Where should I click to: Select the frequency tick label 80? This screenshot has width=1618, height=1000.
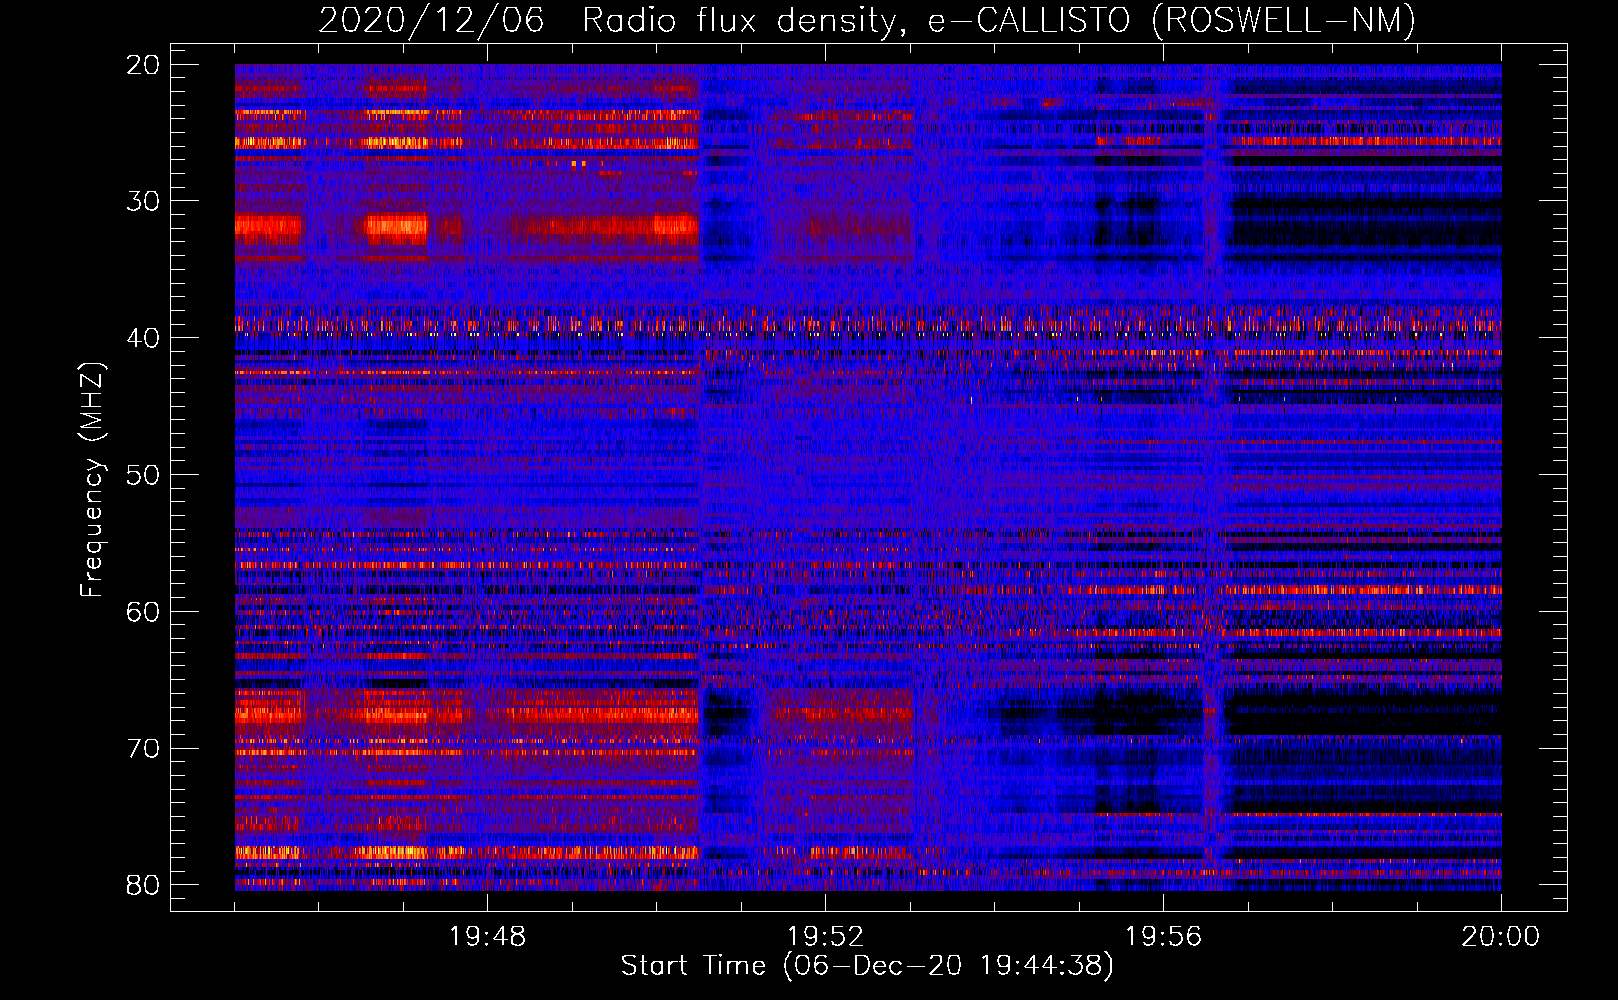(144, 885)
